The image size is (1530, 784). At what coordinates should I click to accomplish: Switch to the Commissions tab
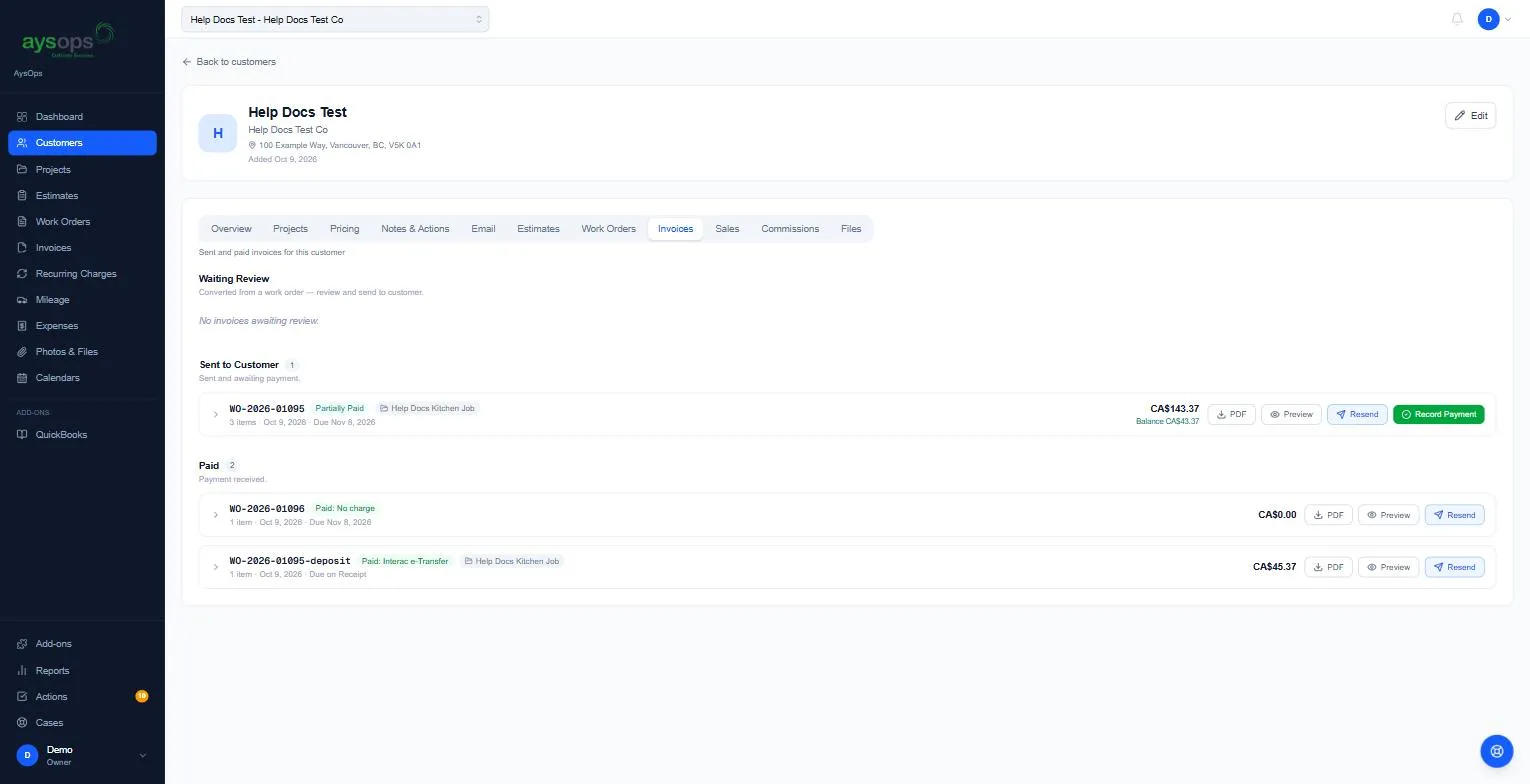coord(790,229)
